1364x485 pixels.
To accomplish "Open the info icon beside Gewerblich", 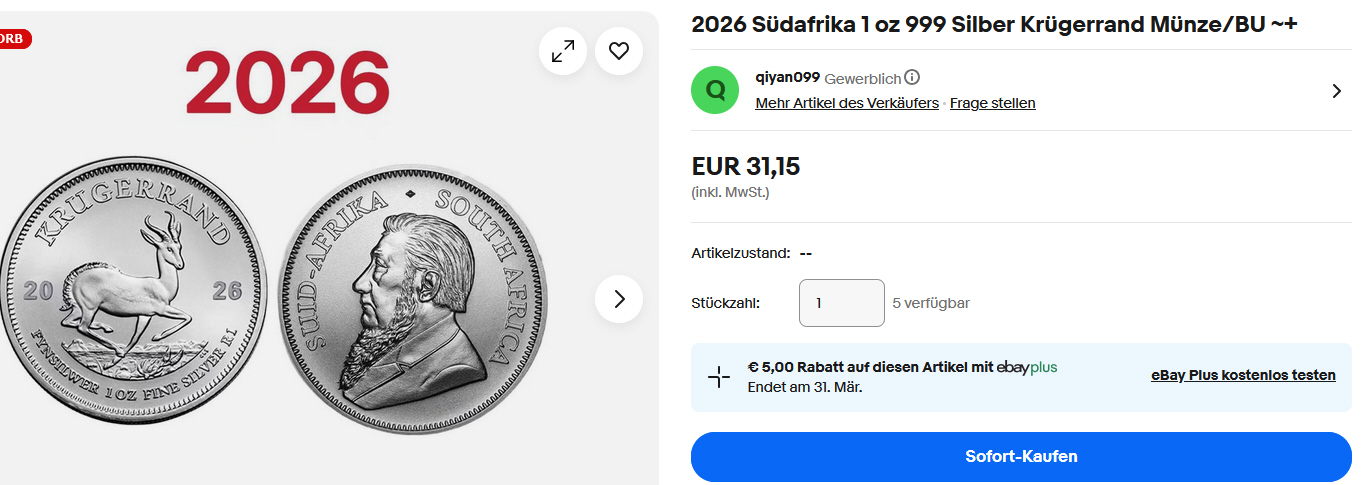I will (x=912, y=78).
